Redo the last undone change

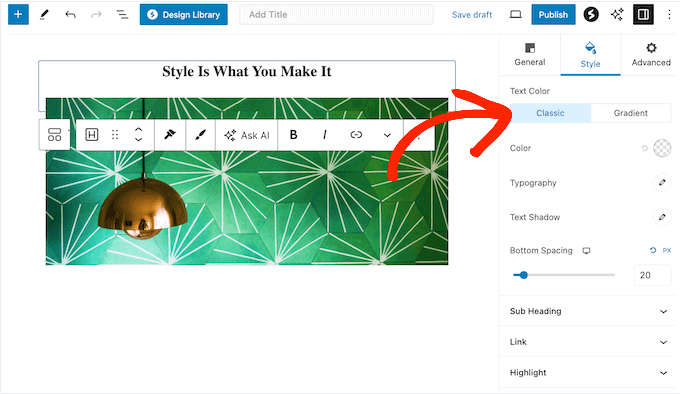tap(96, 15)
